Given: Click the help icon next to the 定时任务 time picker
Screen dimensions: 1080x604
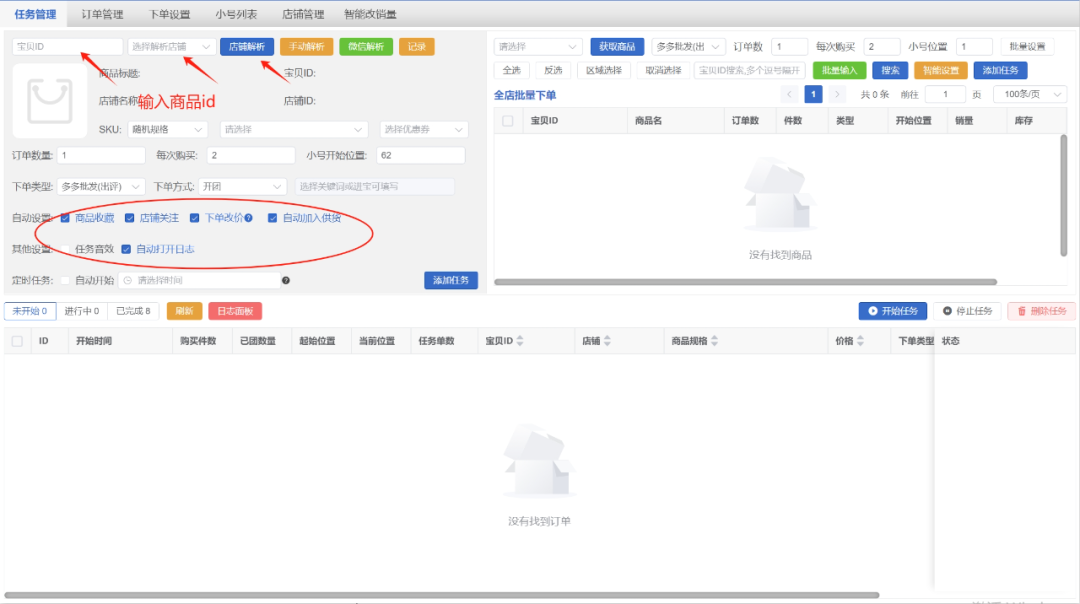Looking at the screenshot, I should 286,280.
